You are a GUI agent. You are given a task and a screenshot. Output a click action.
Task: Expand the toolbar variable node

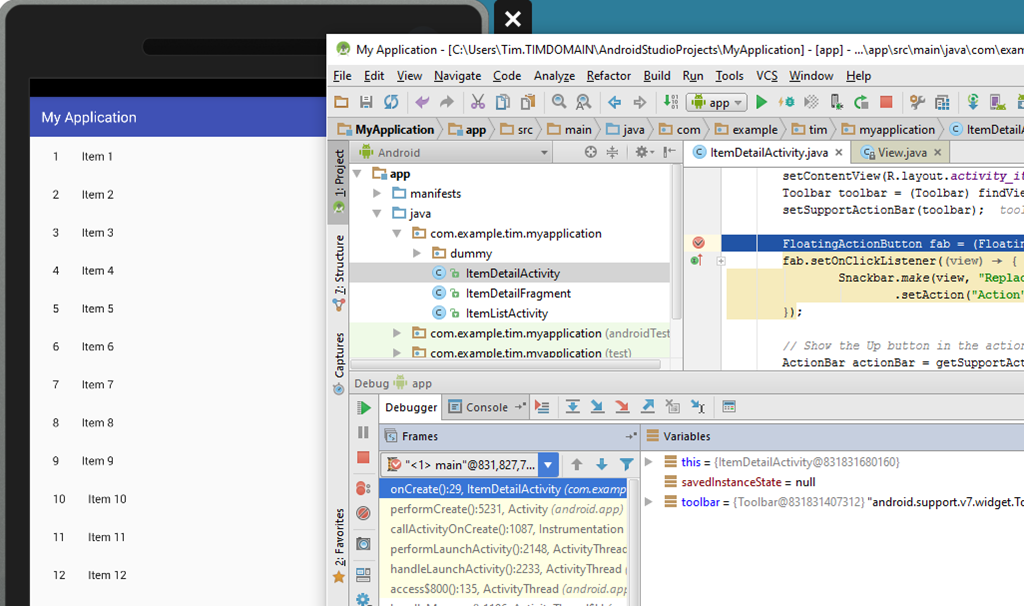coord(648,502)
